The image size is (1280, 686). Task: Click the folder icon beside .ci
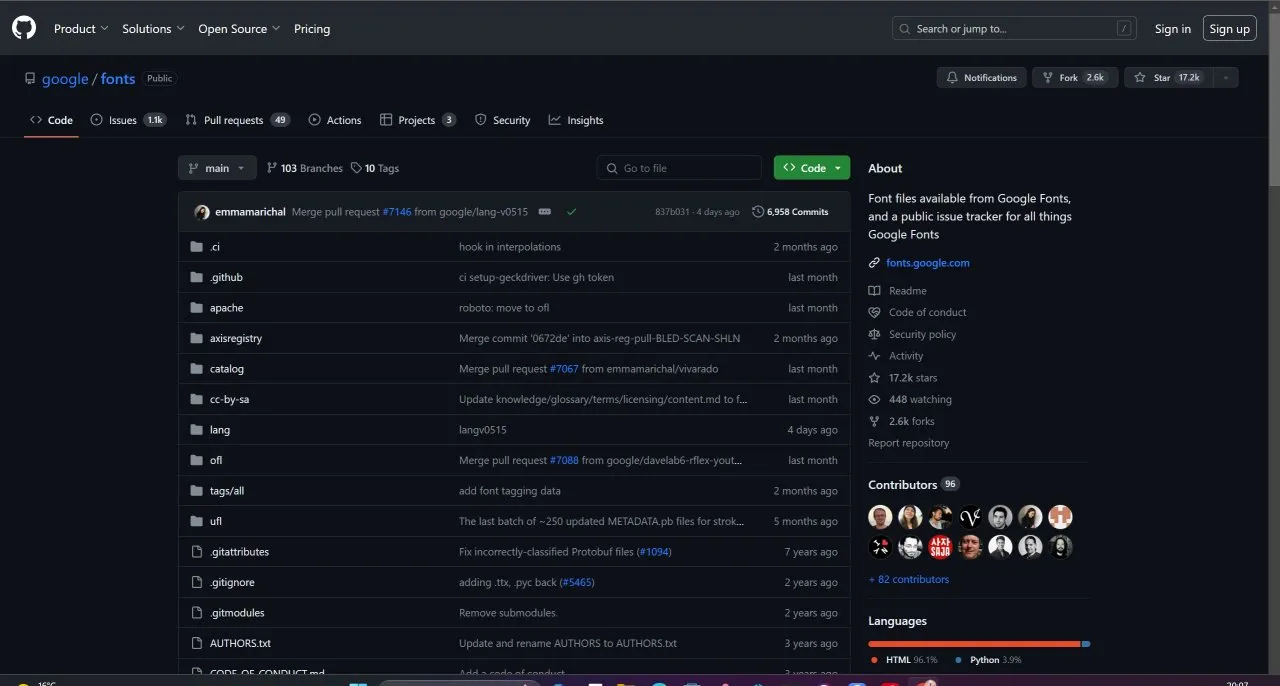[x=197, y=247]
